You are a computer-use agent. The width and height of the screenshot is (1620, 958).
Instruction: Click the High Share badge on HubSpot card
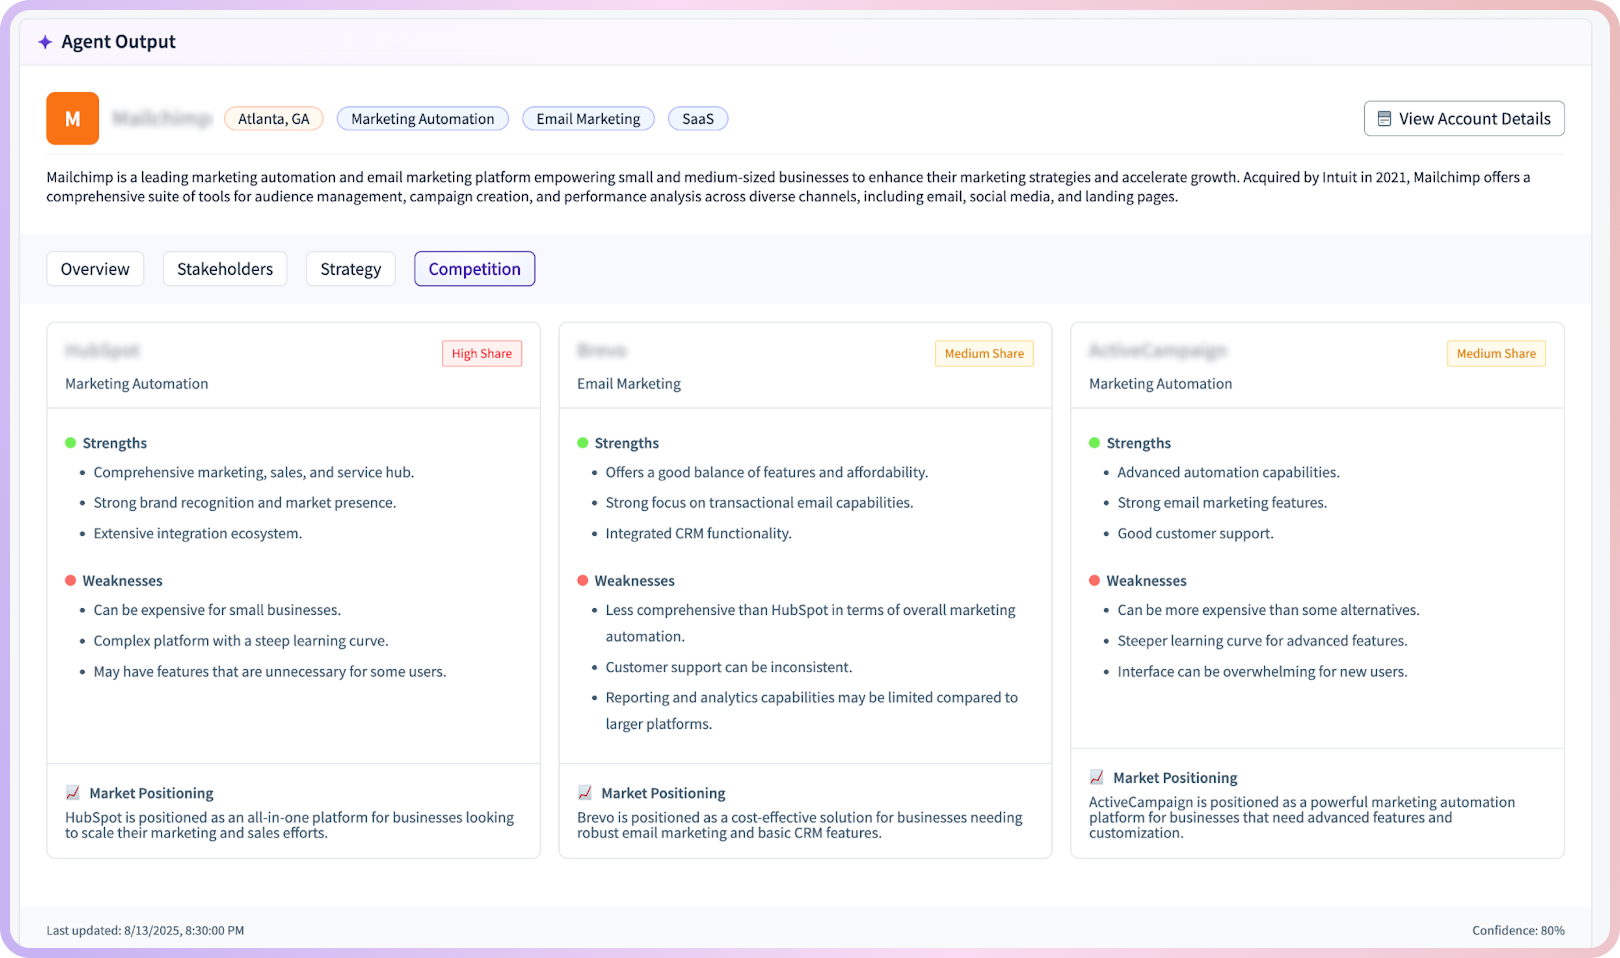[482, 354]
